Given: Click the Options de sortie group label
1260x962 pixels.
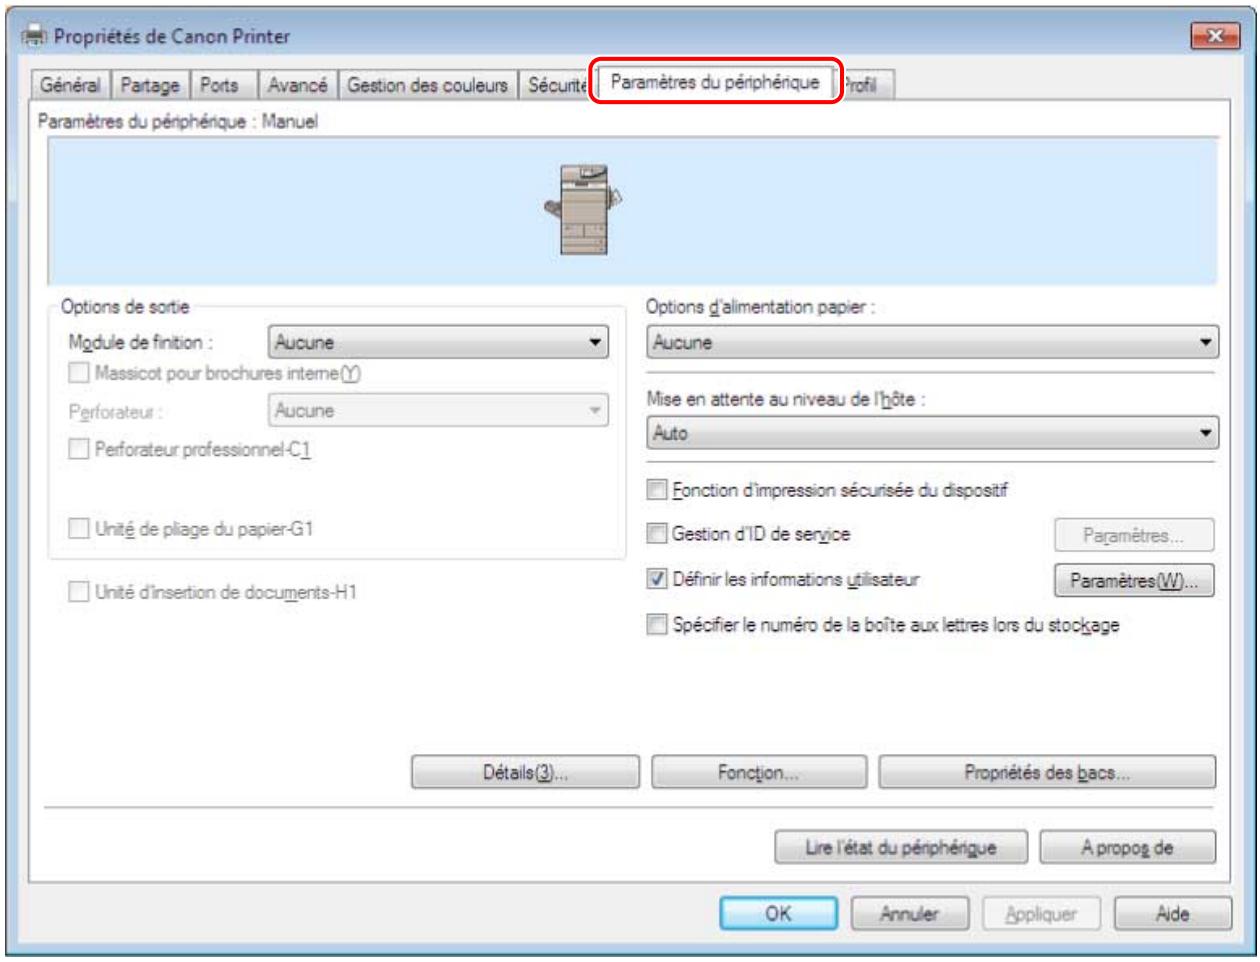Looking at the screenshot, I should point(125,307).
